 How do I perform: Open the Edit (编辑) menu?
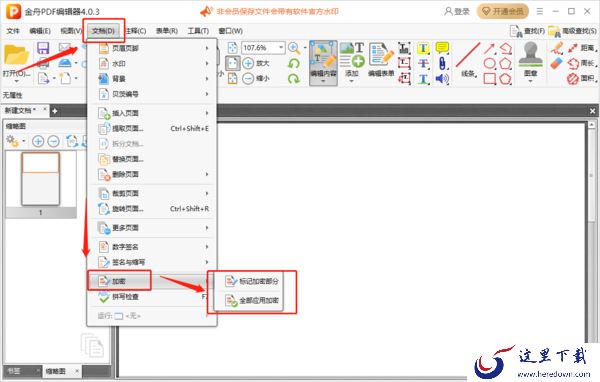click(40, 31)
